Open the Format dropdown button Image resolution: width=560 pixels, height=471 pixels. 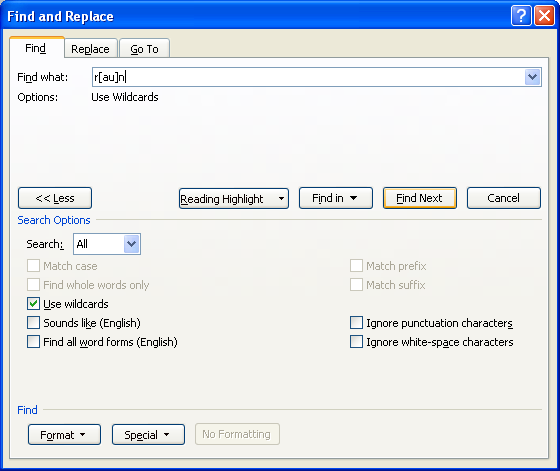point(64,435)
